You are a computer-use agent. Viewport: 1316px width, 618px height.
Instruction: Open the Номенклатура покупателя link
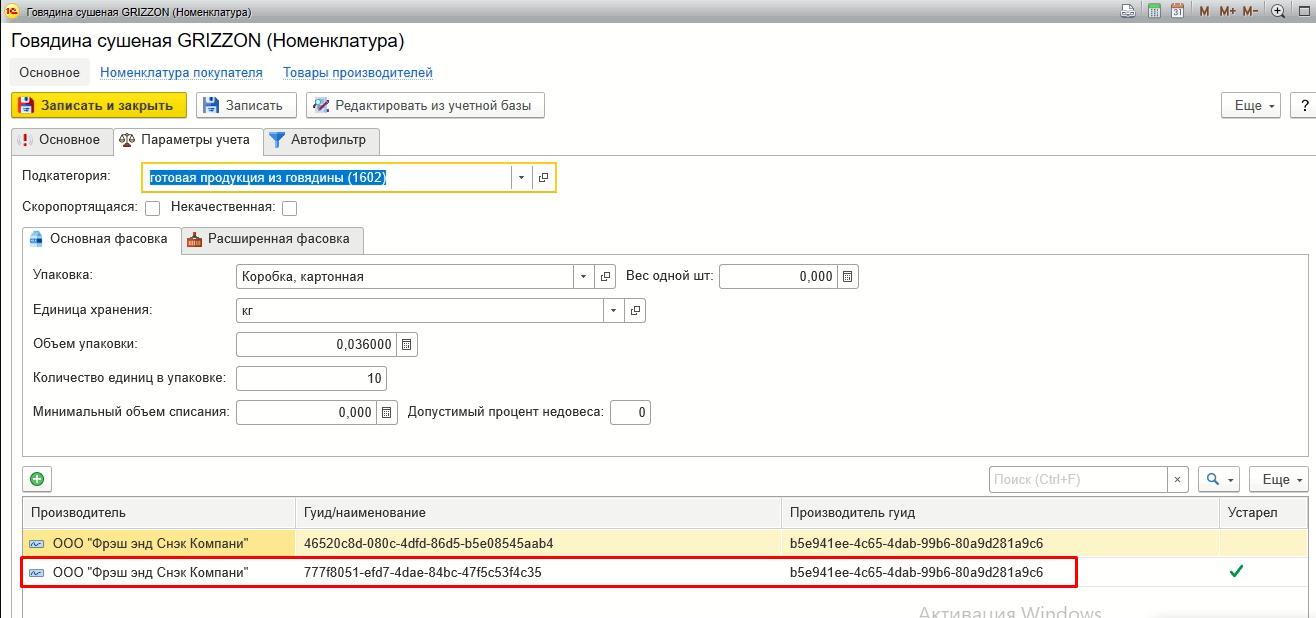(181, 72)
